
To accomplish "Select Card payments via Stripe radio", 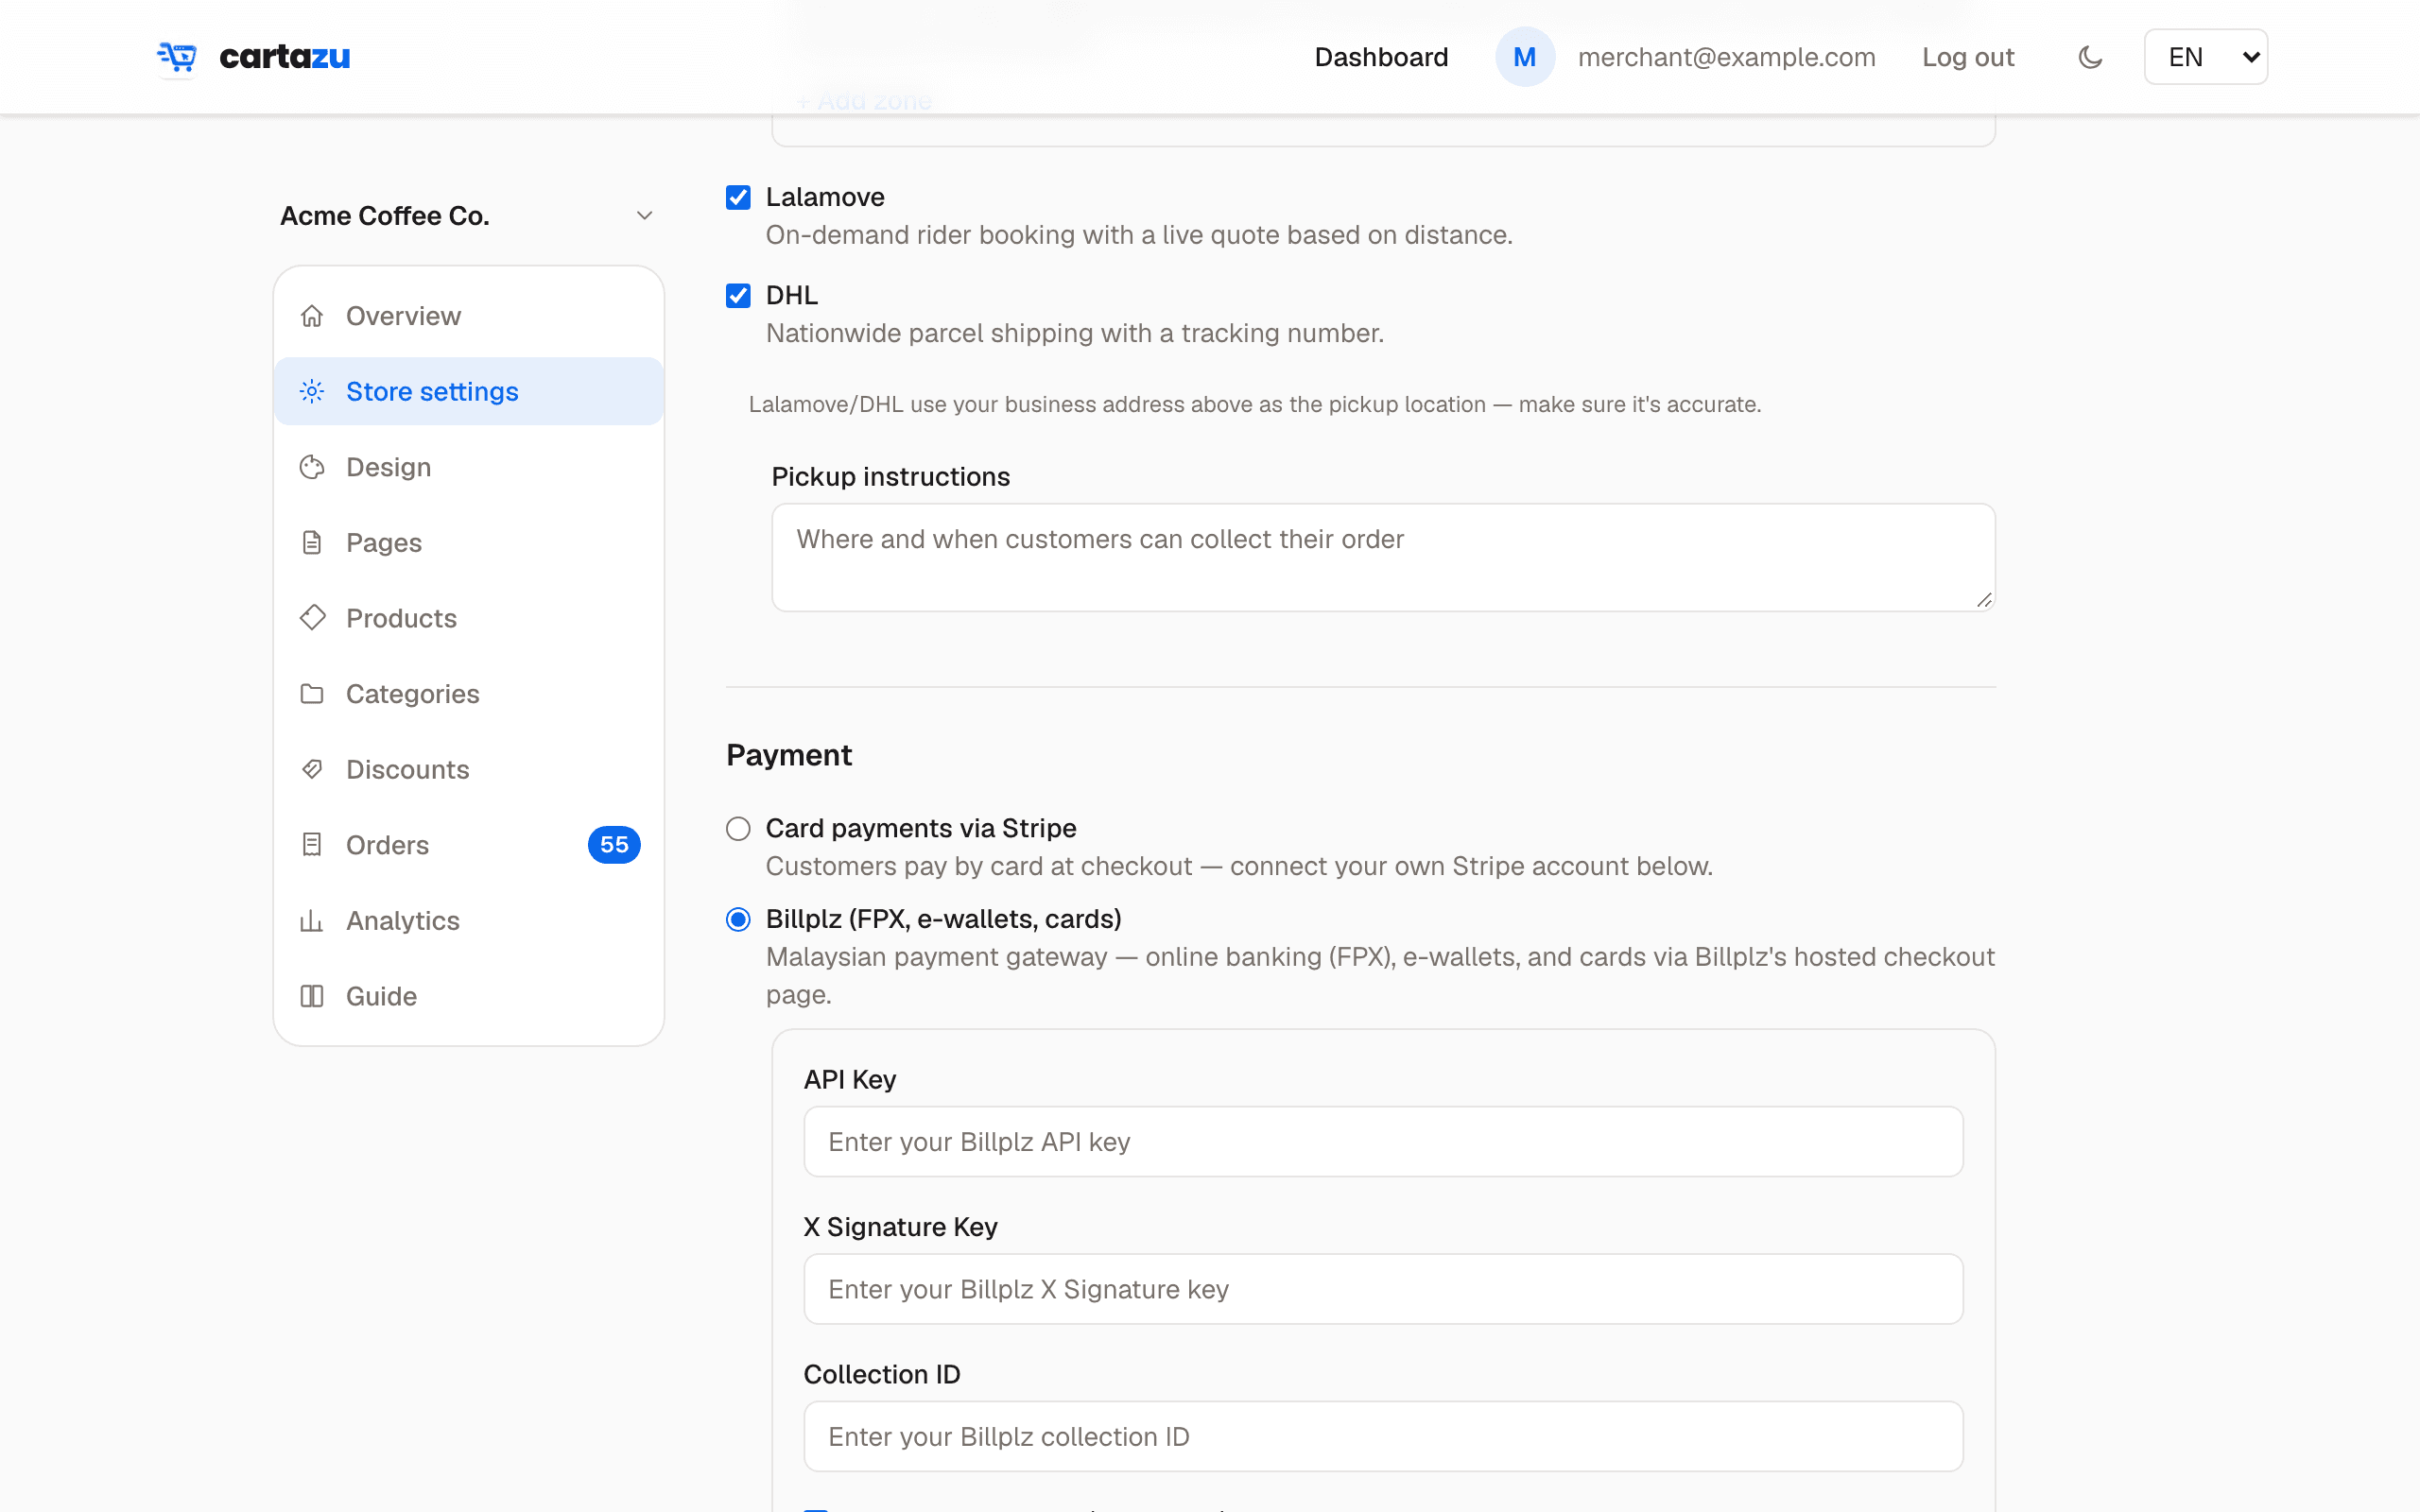I will coord(738,828).
